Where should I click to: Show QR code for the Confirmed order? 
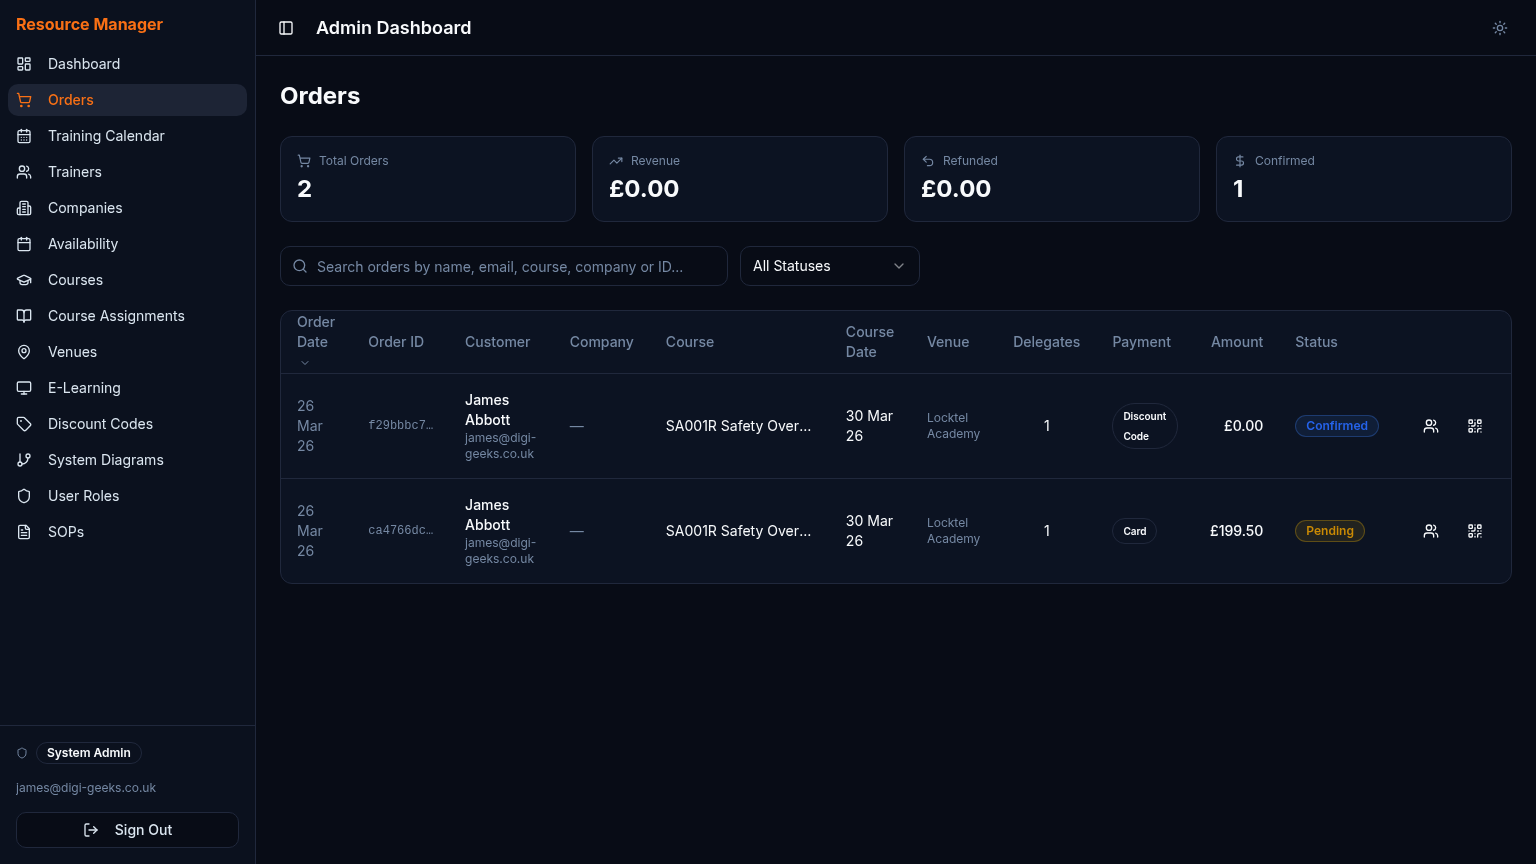click(x=1475, y=426)
